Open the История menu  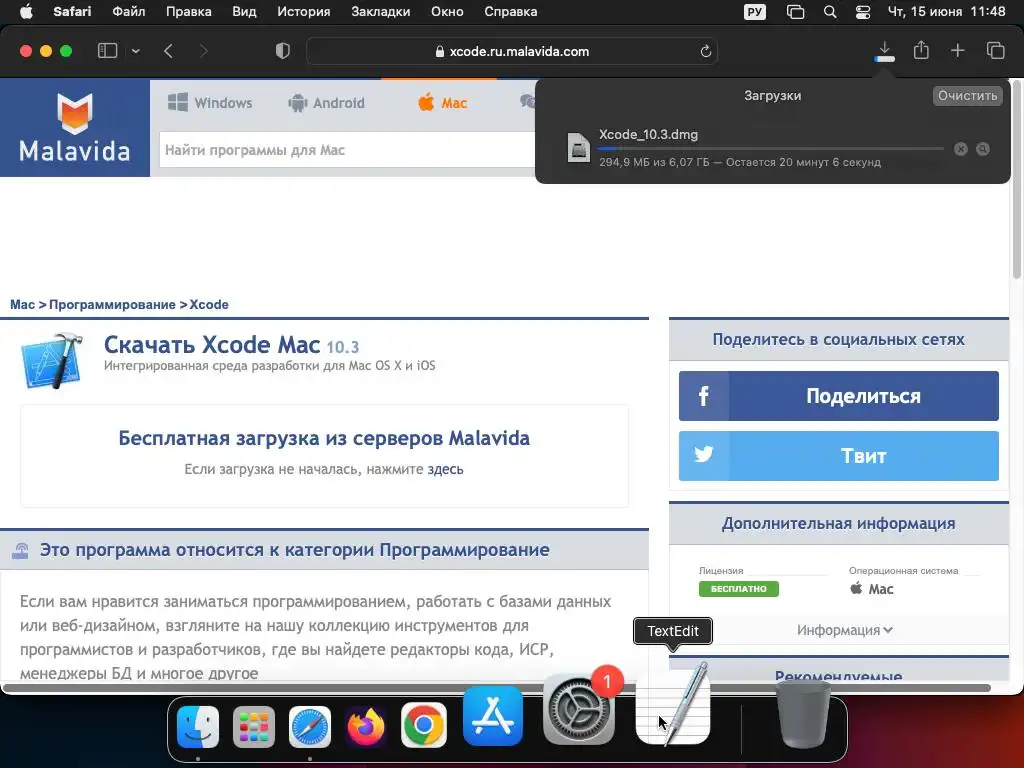[x=304, y=12]
